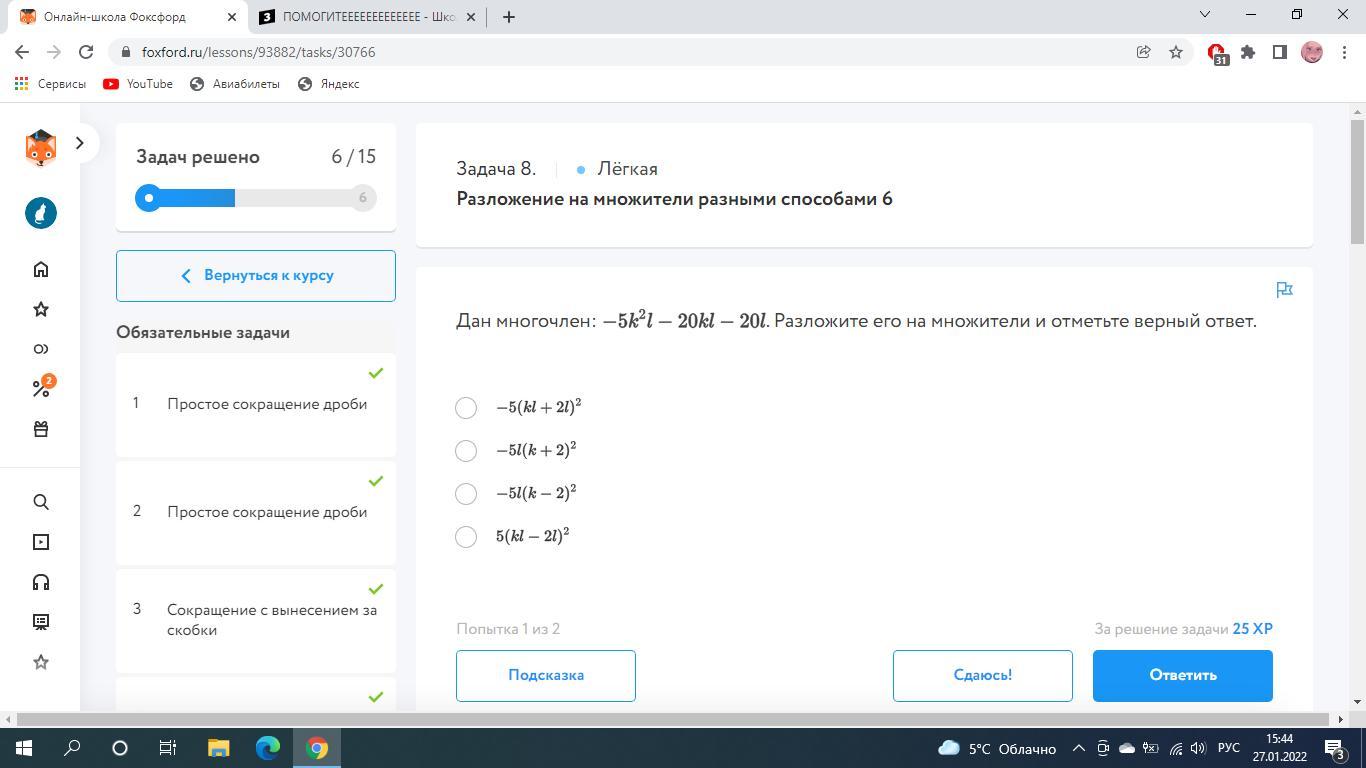Click the Ответить submit button

tap(1182, 675)
